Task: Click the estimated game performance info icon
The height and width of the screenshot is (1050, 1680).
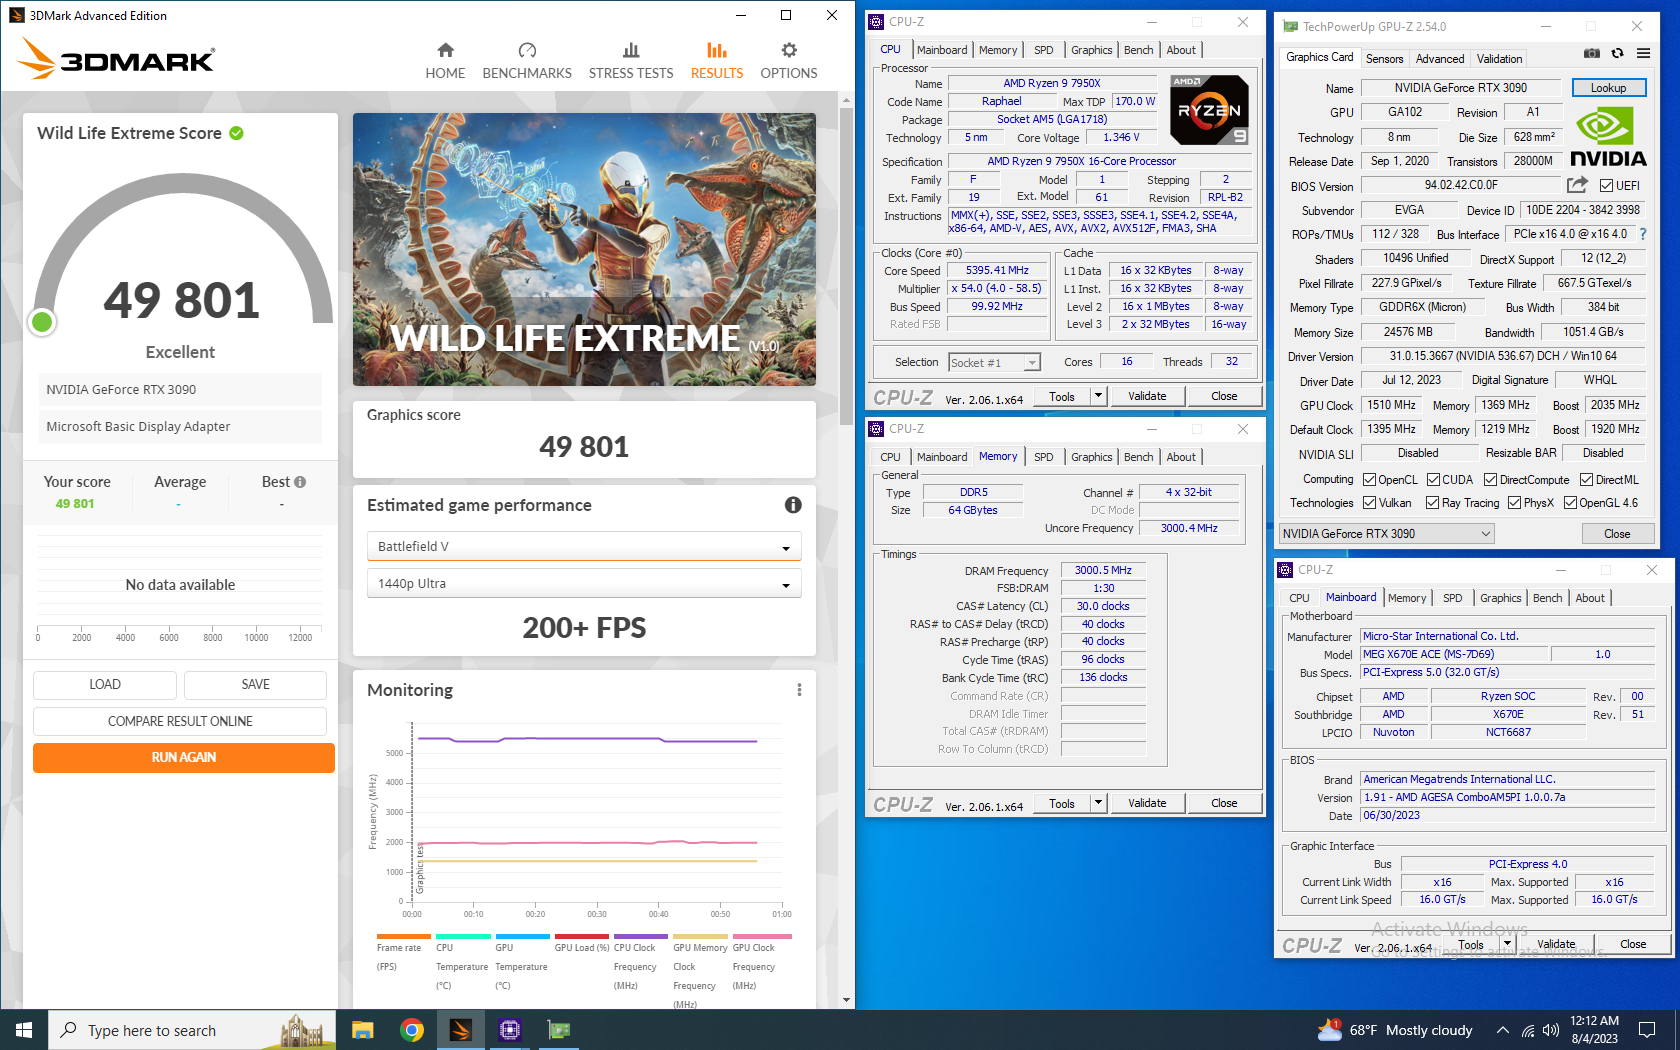Action: [793, 505]
